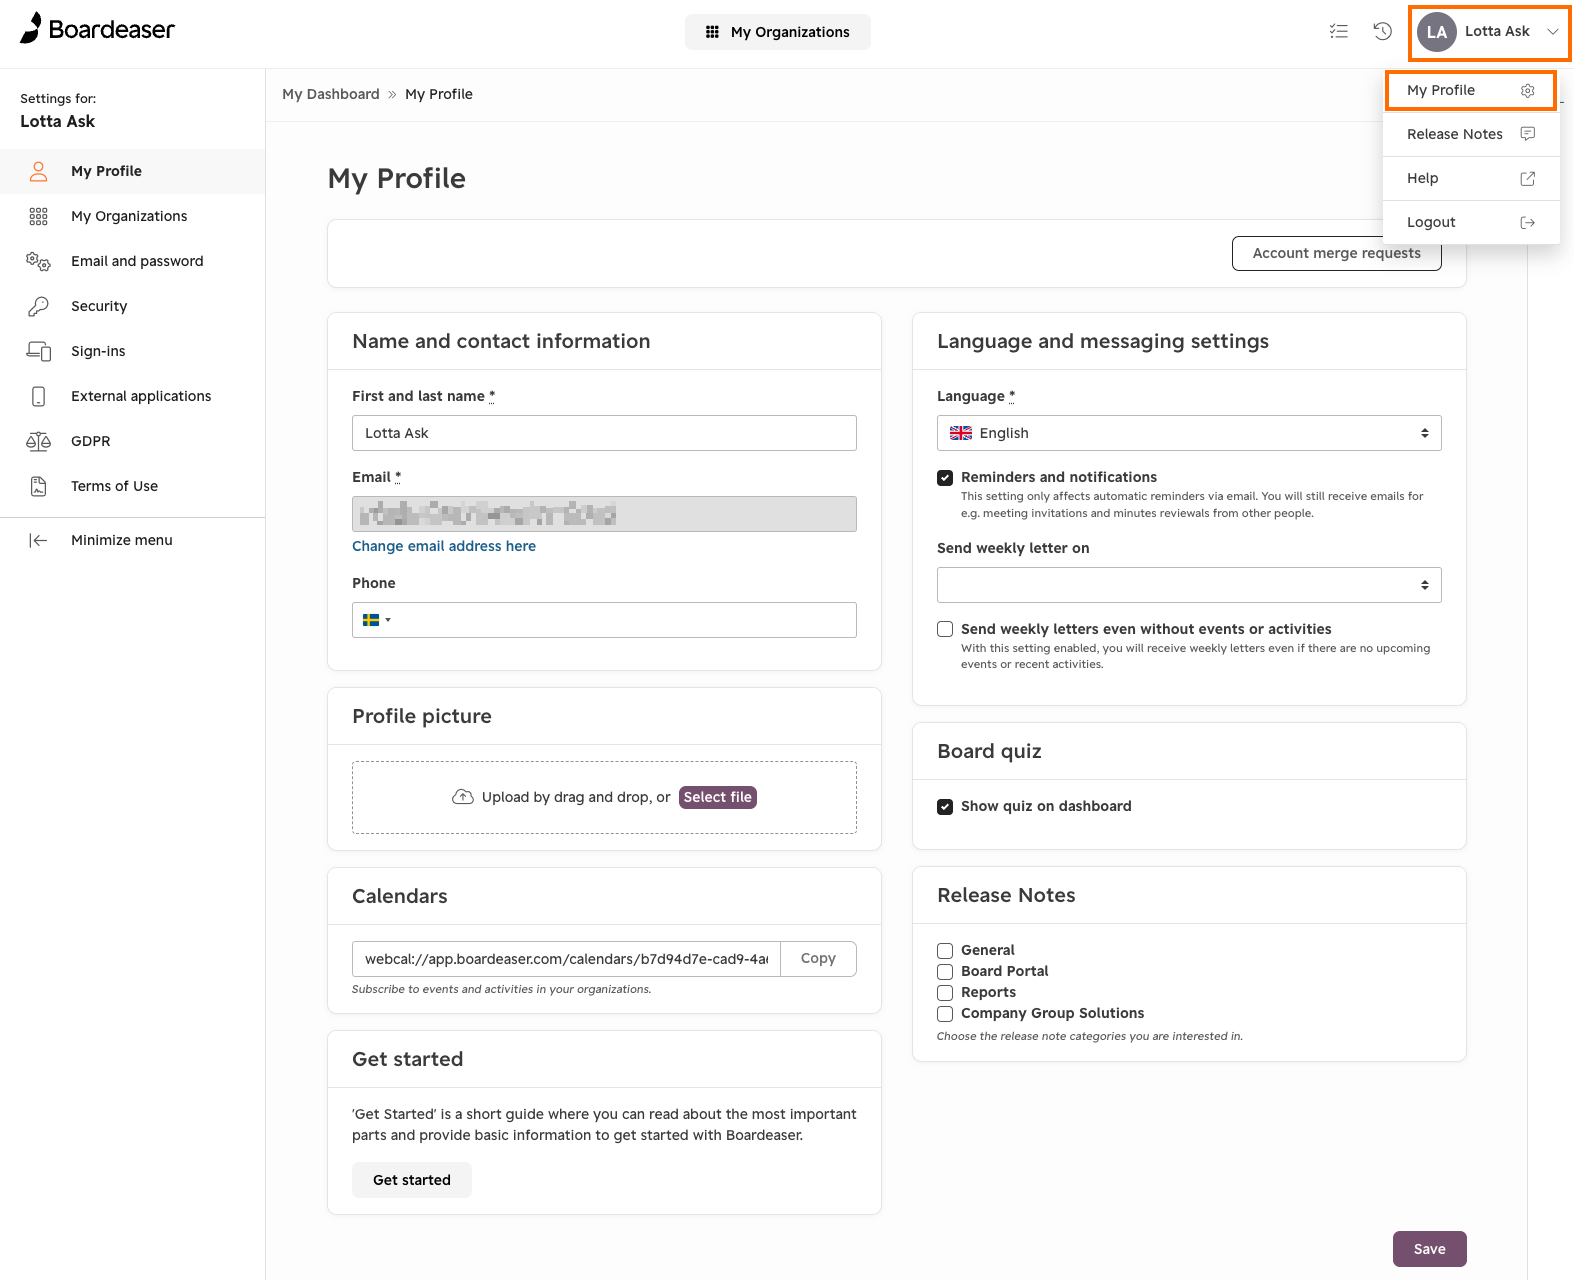Open Security settings in sidebar
The width and height of the screenshot is (1574, 1280).
tap(132, 306)
